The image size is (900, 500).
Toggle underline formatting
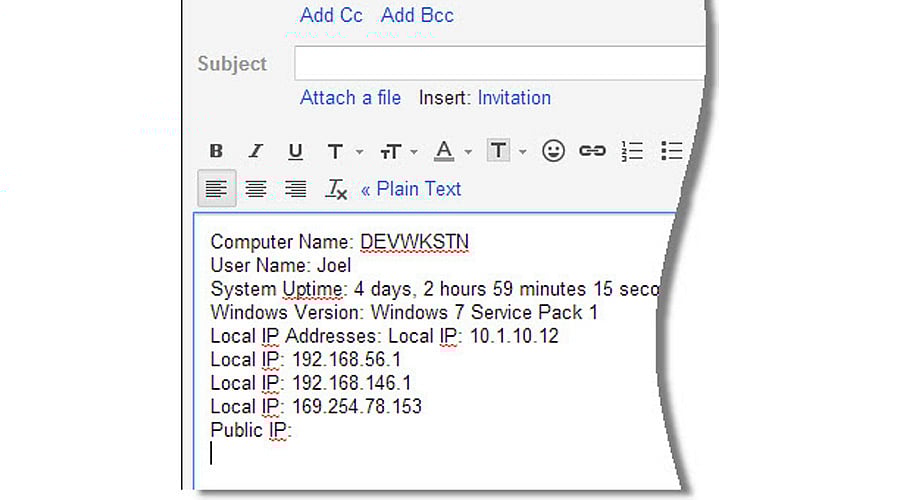click(x=295, y=151)
